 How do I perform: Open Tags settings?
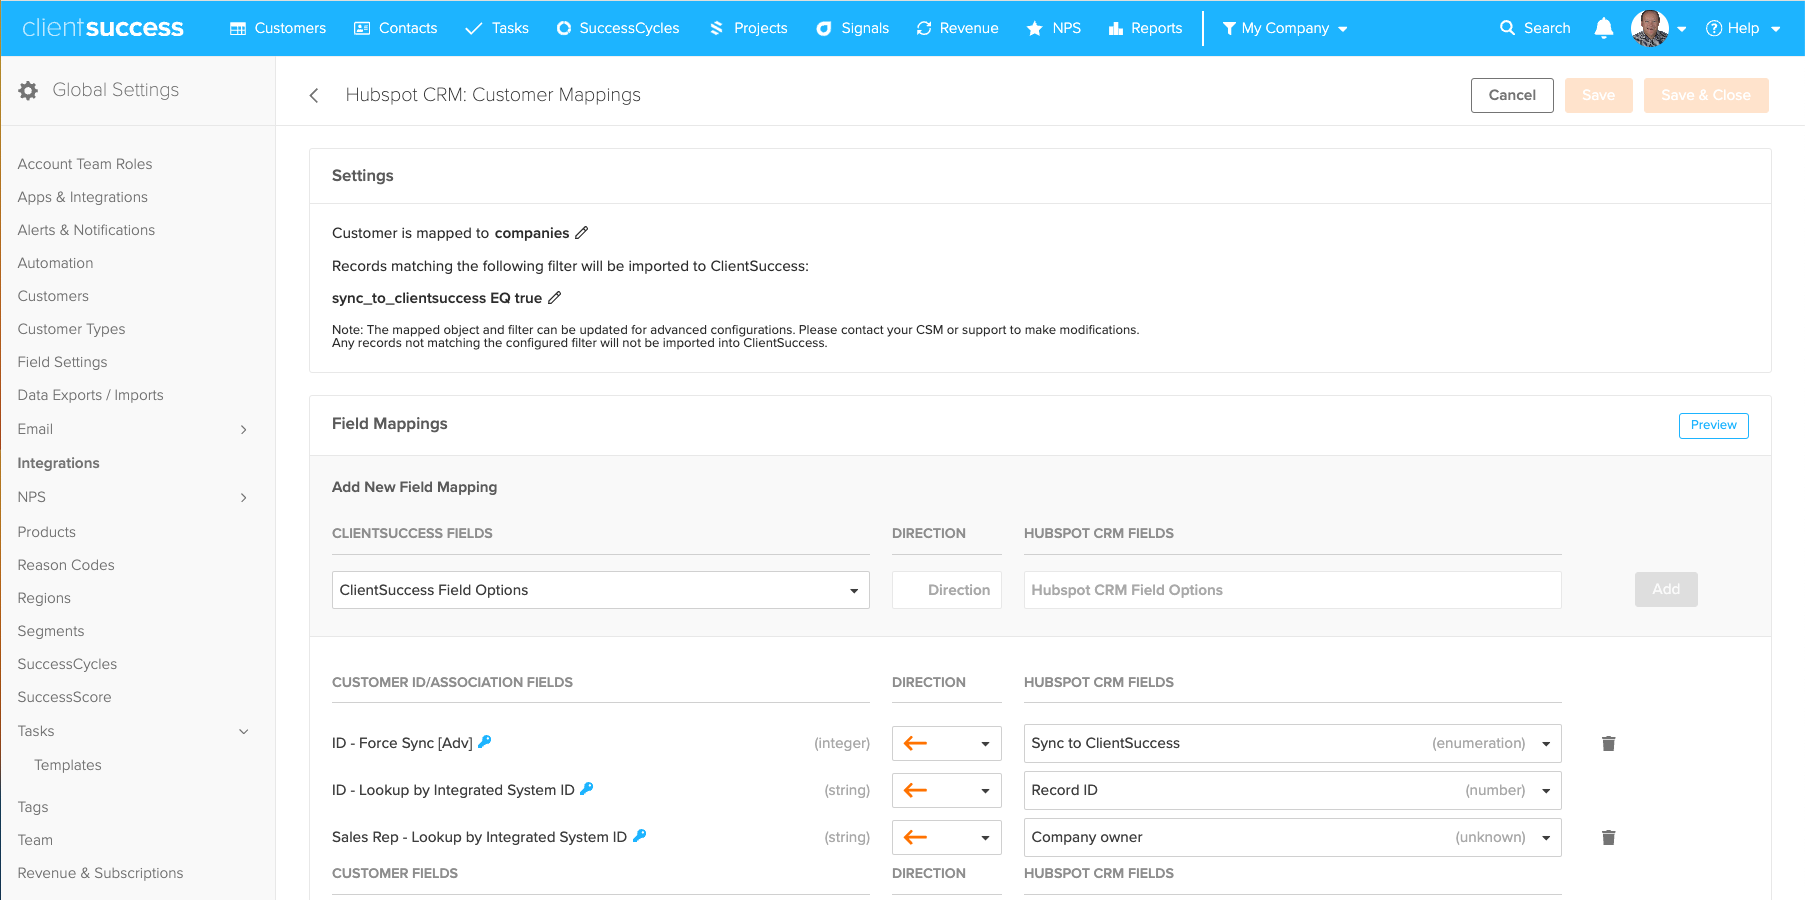tap(33, 807)
